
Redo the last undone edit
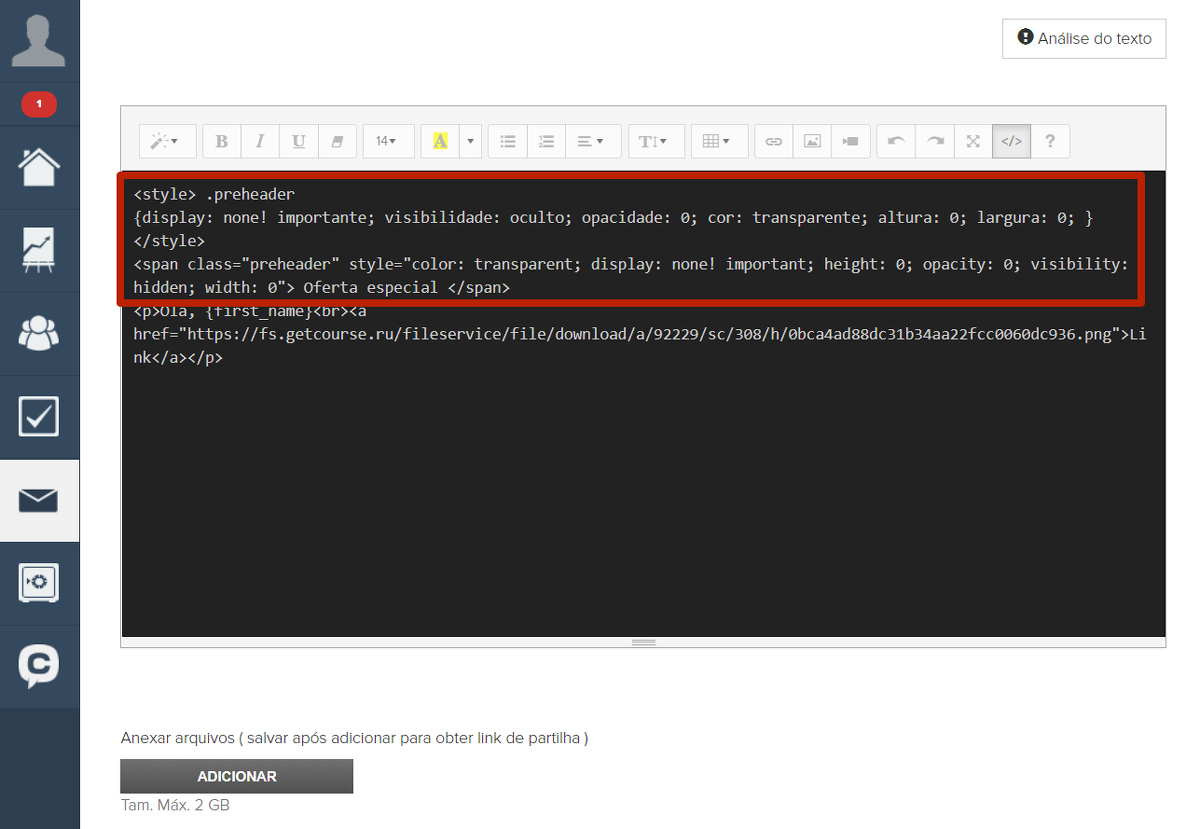[935, 142]
